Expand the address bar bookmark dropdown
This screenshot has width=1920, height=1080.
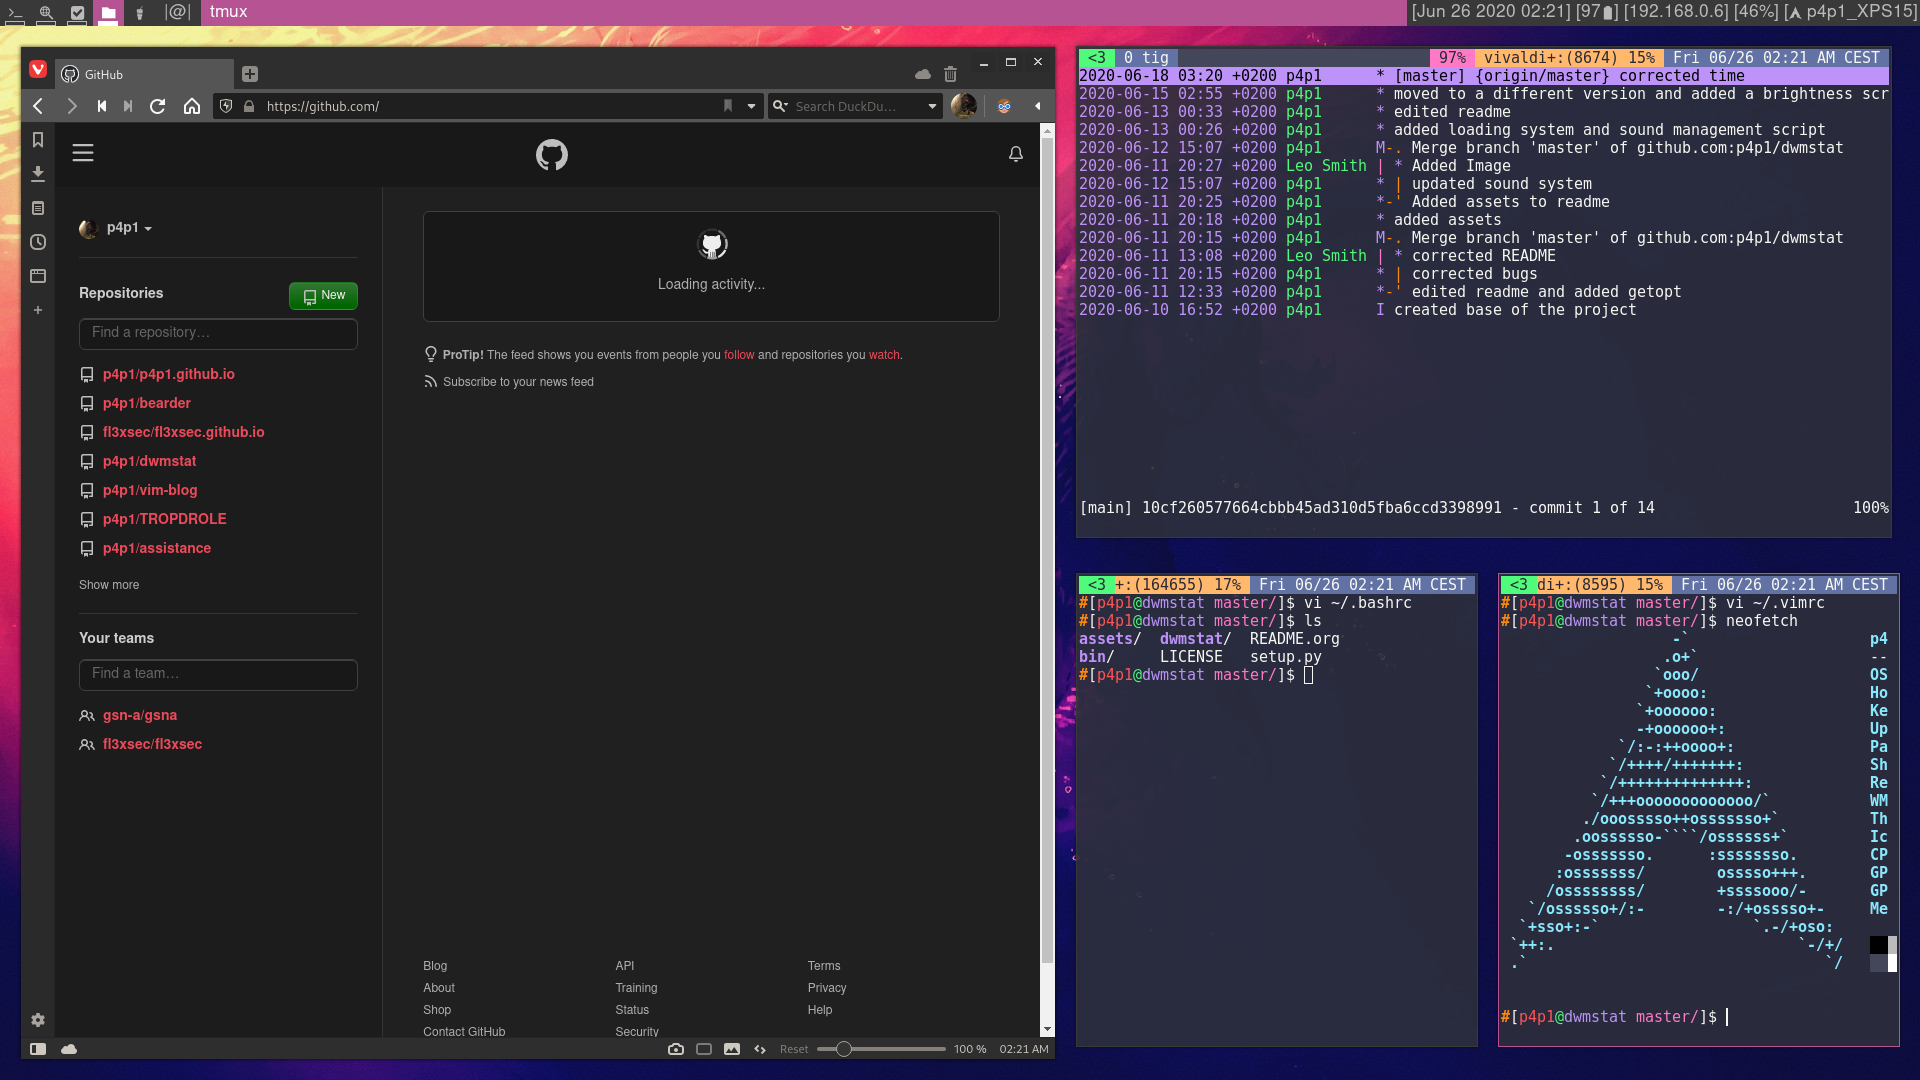pos(751,106)
